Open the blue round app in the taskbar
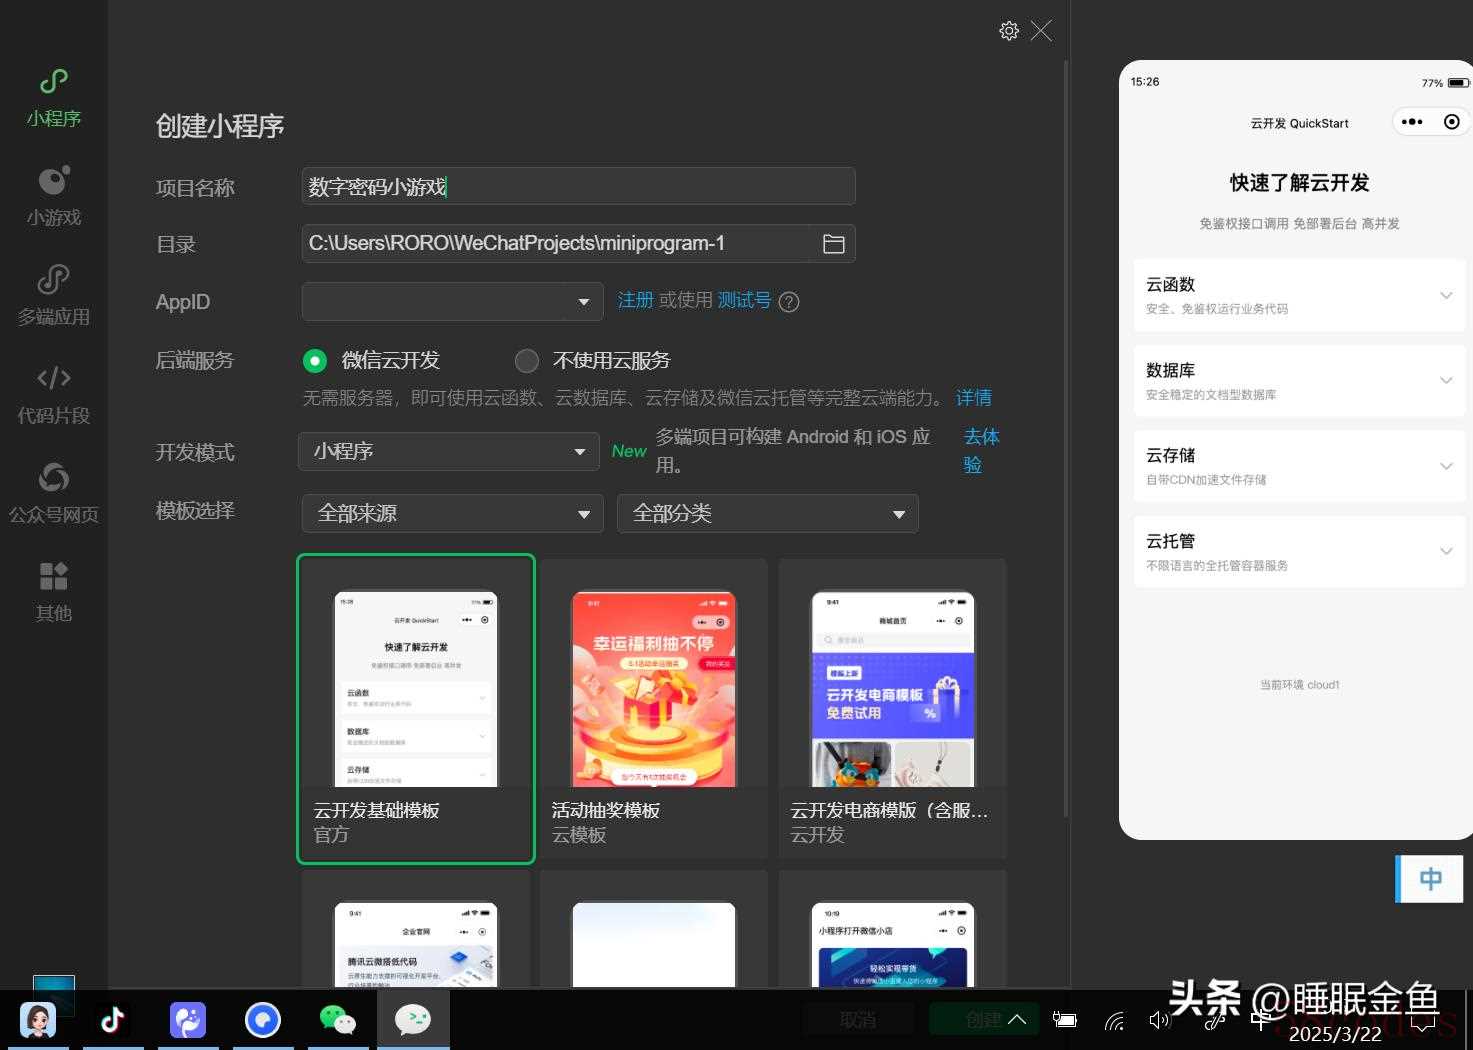The image size is (1473, 1050). tap(263, 1019)
